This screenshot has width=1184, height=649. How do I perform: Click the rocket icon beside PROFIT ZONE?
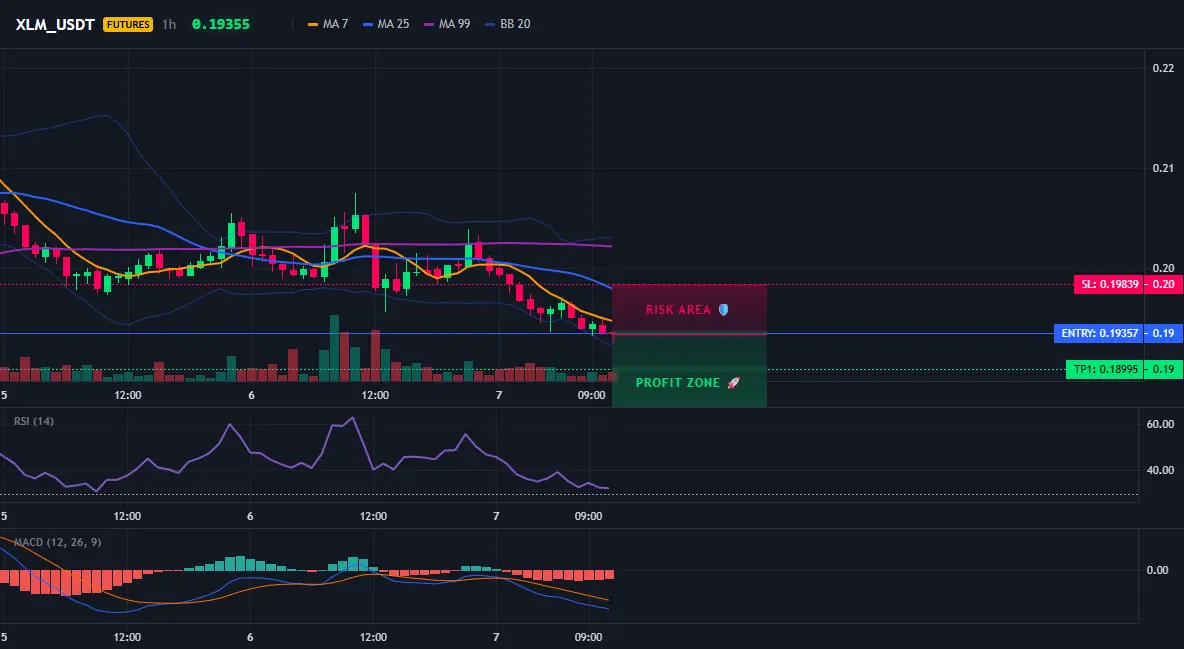733,383
